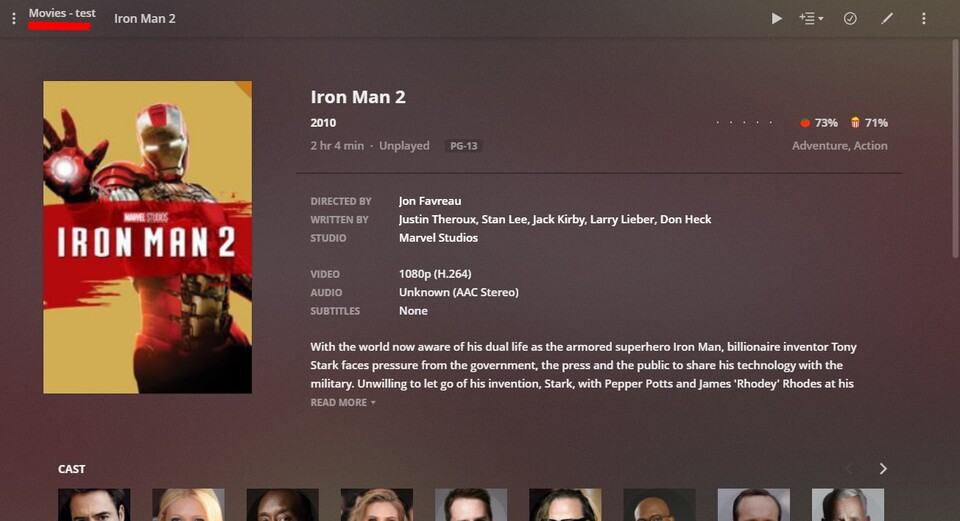Go back to the Movies - test library
The image size is (960, 521).
click(62, 13)
